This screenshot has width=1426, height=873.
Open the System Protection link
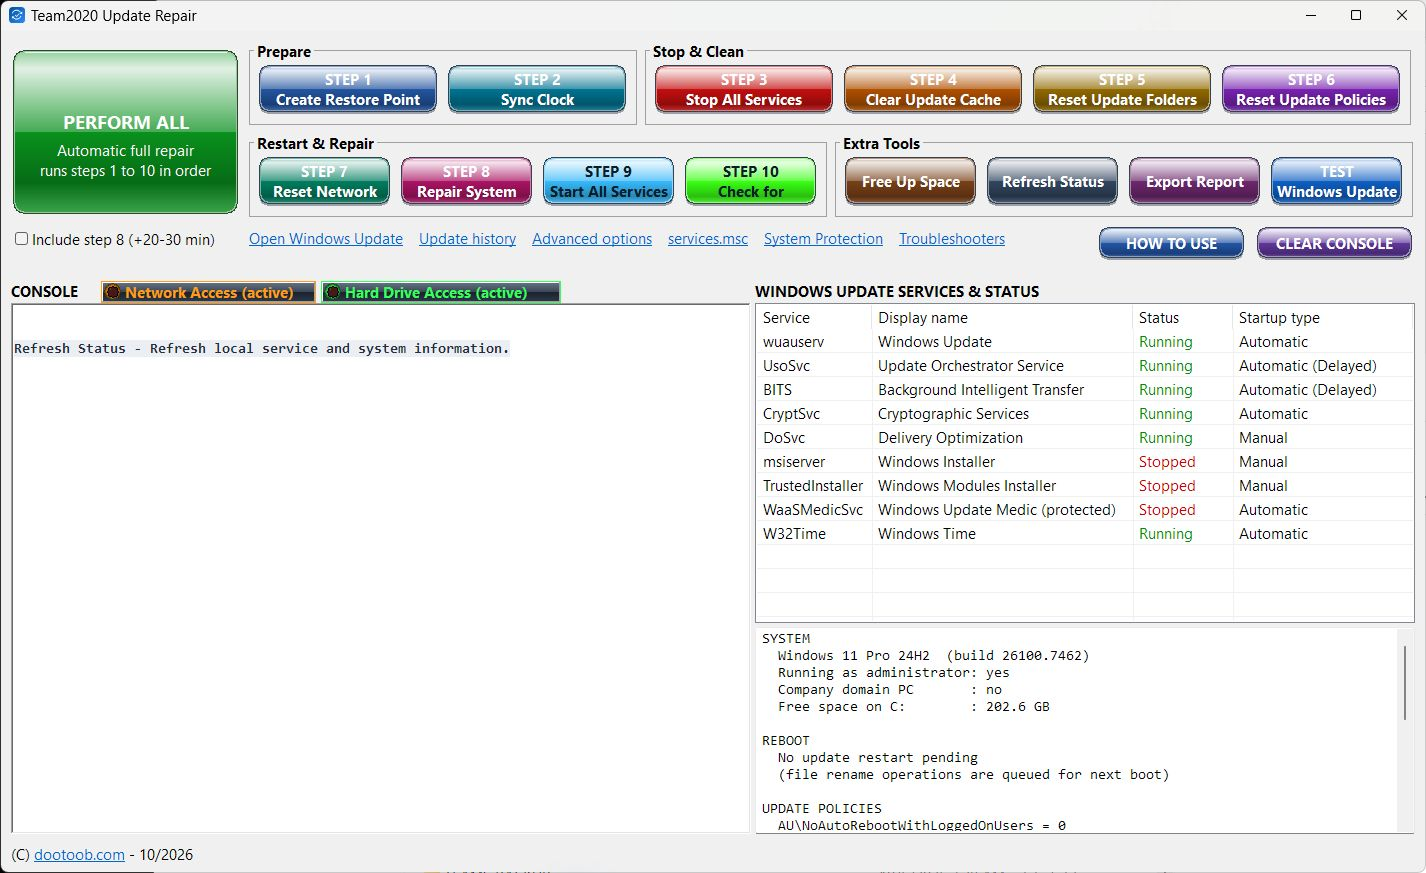[824, 239]
